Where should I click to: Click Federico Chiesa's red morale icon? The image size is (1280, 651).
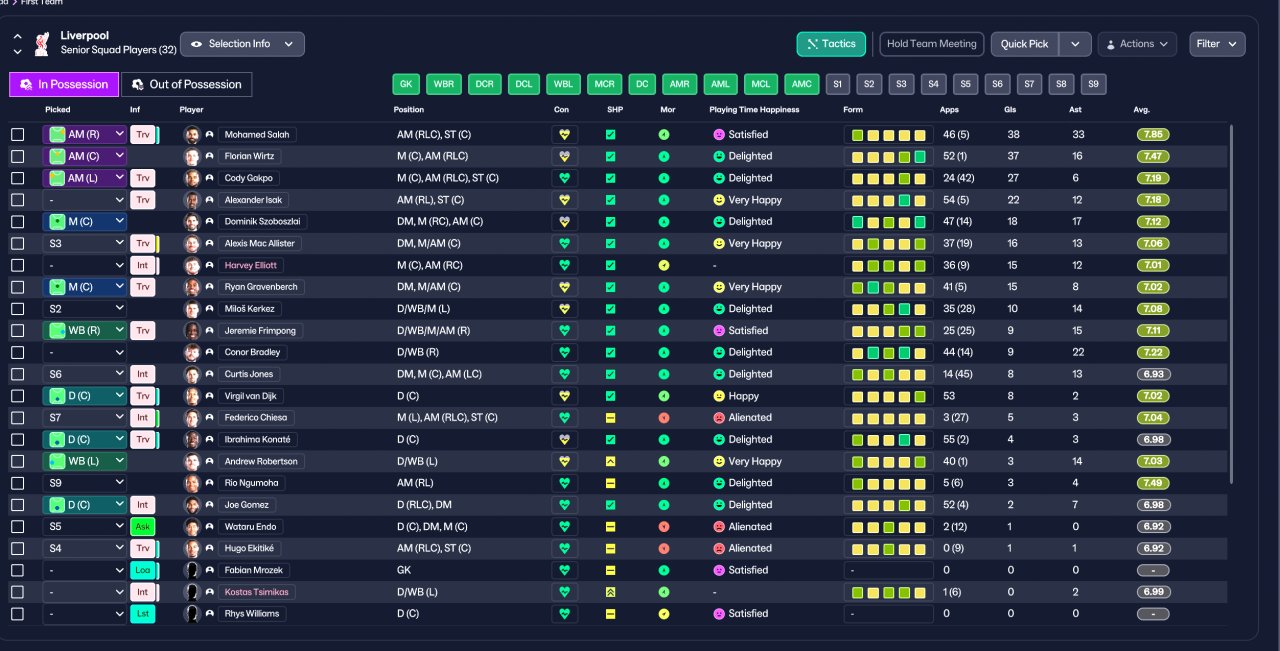pos(664,418)
